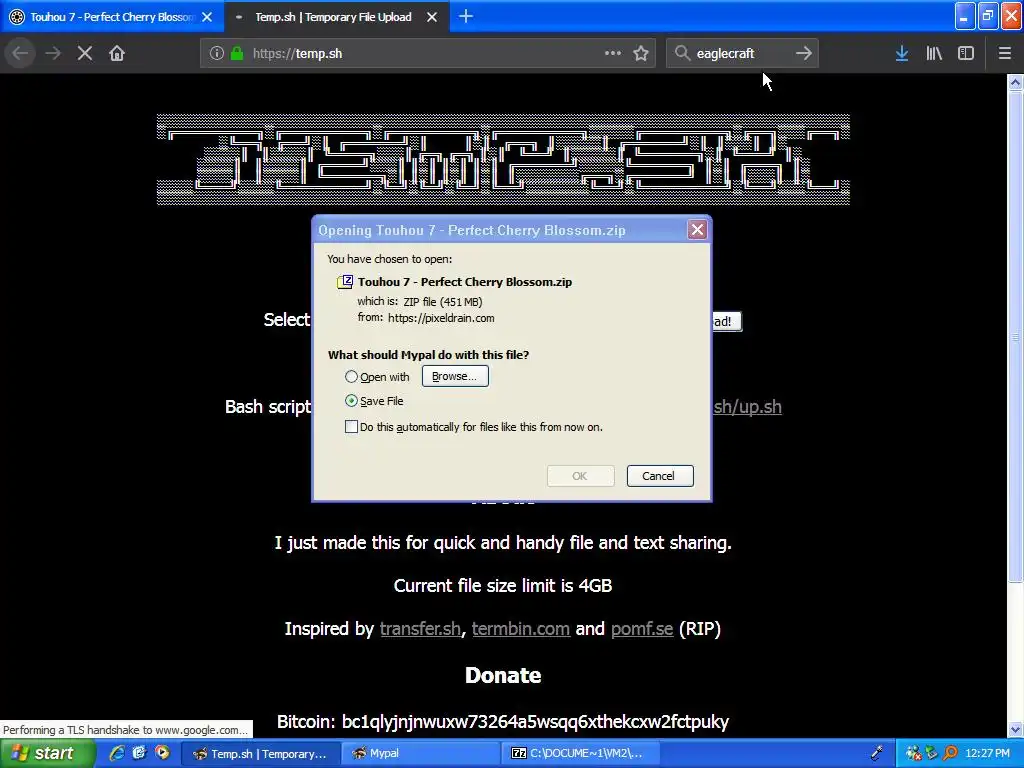The height and width of the screenshot is (768, 1024).
Task: Click the Current file size limit text
Action: (x=503, y=586)
